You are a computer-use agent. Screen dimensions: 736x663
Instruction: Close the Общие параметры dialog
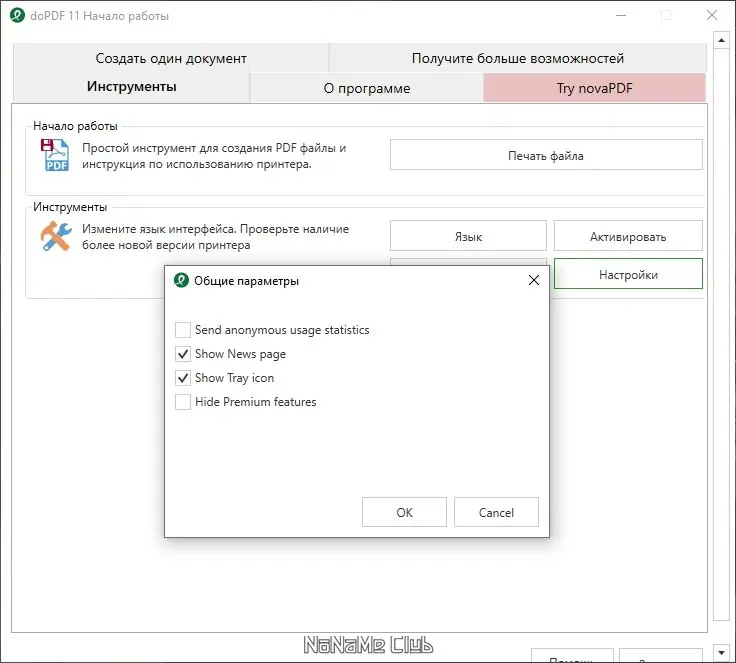pos(534,280)
